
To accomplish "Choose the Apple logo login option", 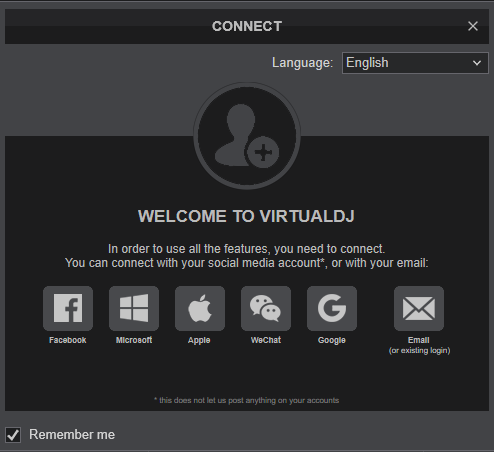I will [200, 308].
